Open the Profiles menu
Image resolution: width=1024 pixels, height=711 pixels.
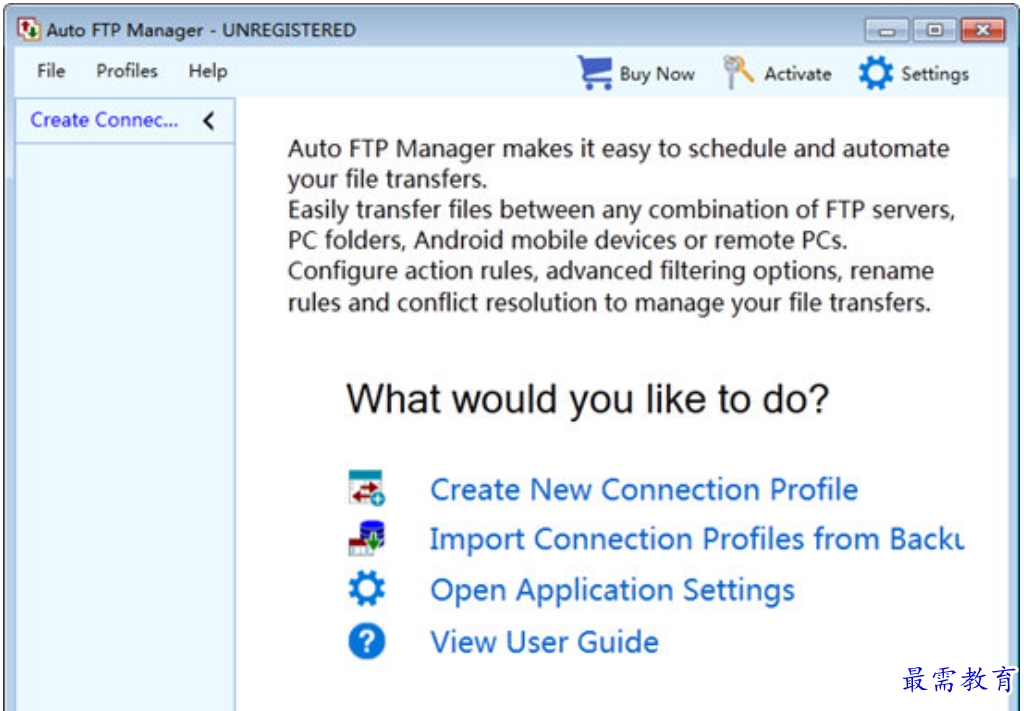(x=127, y=71)
